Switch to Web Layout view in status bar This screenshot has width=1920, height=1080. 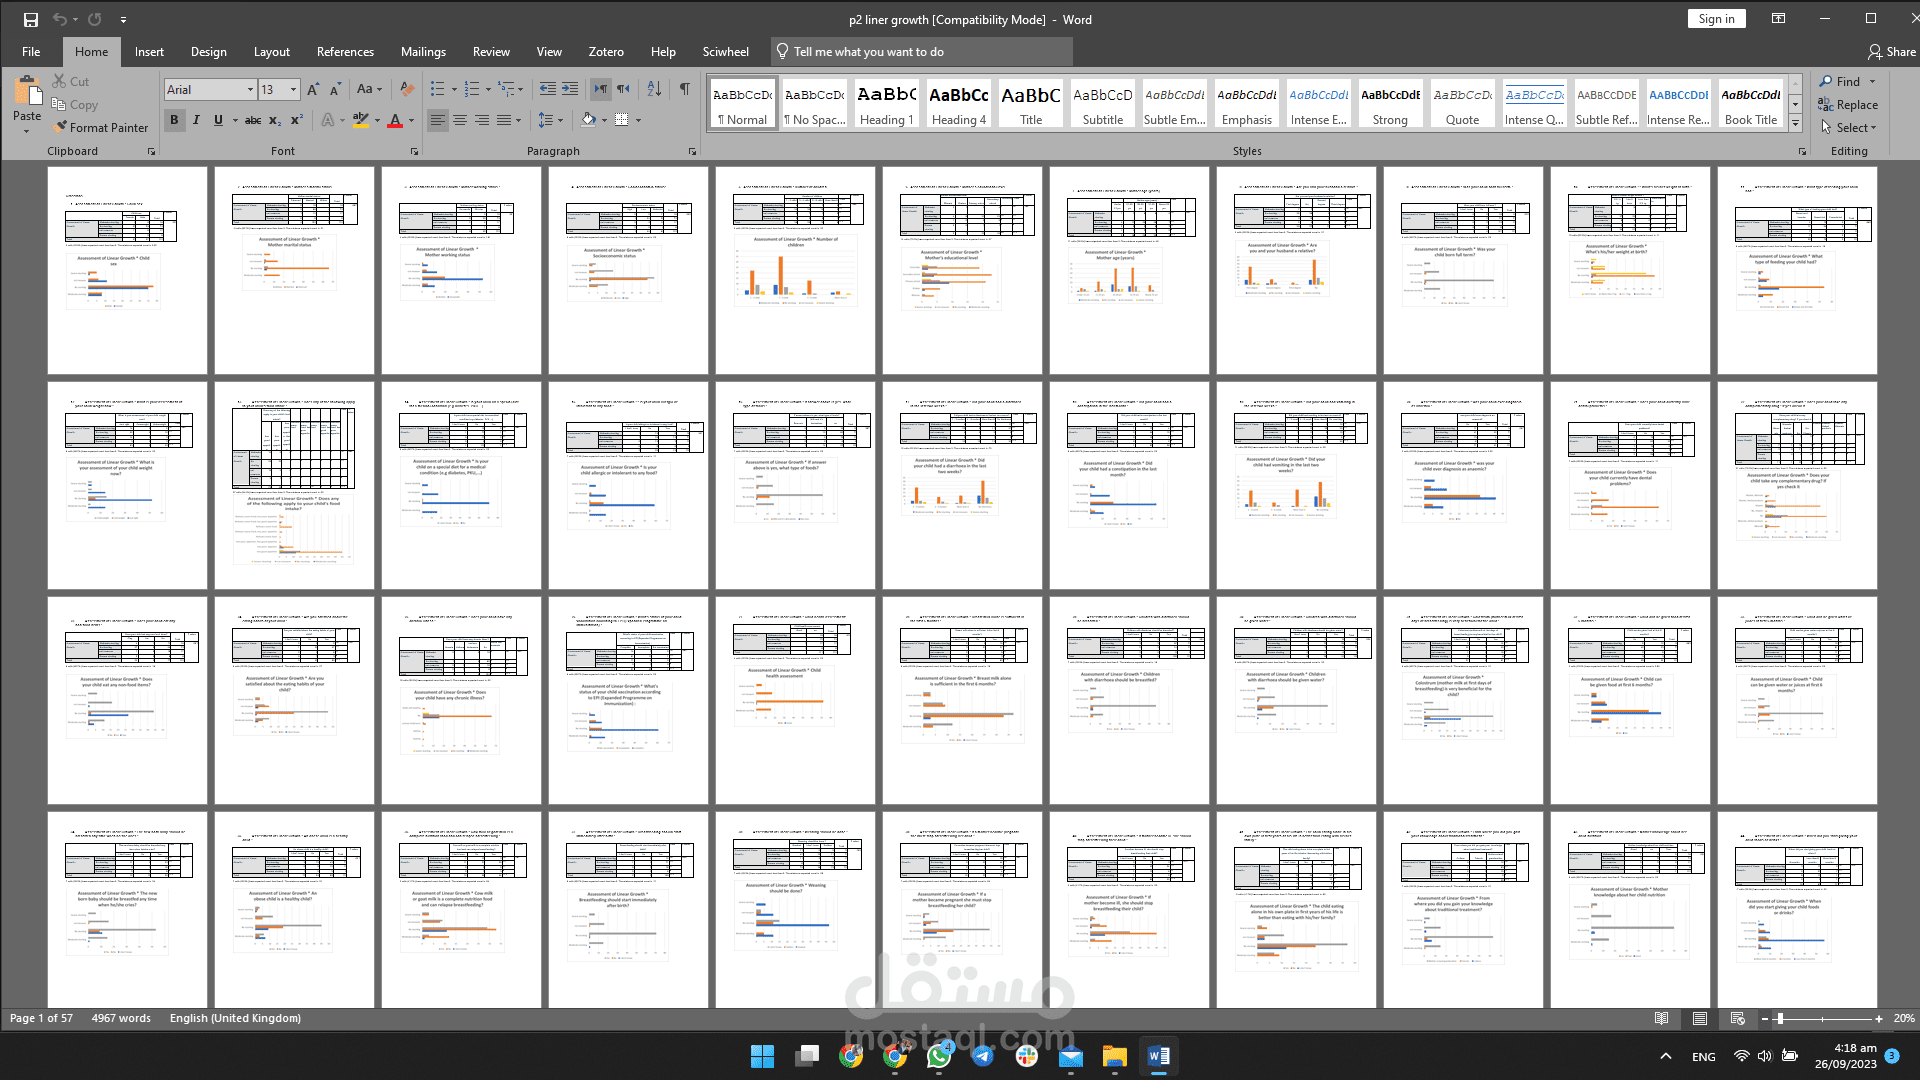pyautogui.click(x=1738, y=1018)
